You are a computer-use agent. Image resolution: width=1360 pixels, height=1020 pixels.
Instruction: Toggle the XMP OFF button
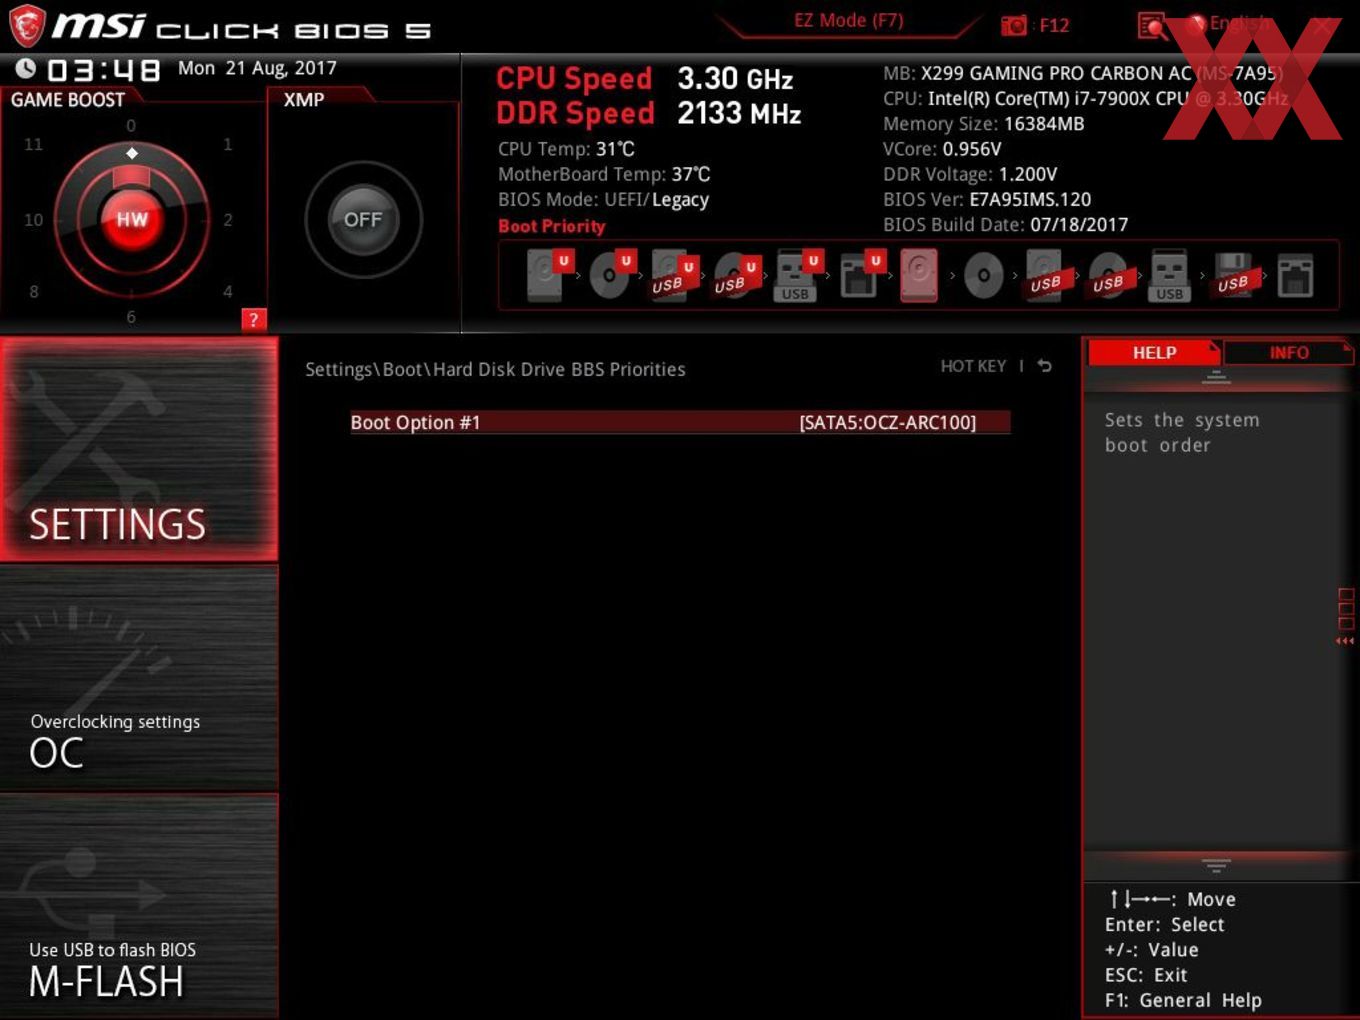[x=363, y=220]
